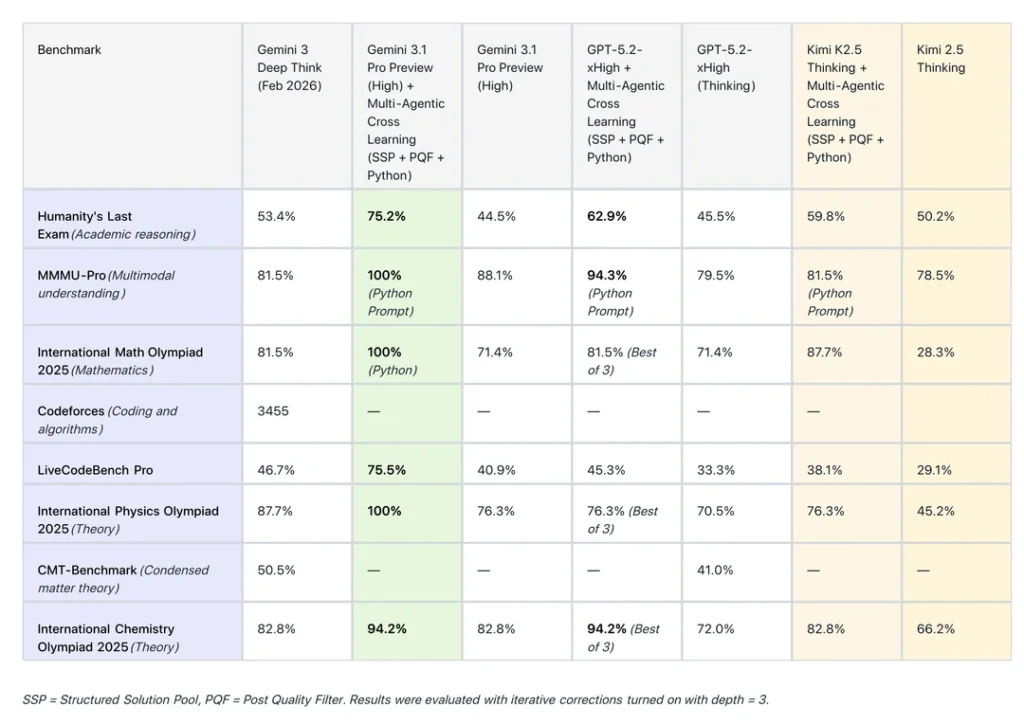Select the 28.3% Math Olympiad score
Screen dimensions: 1024x725
(x=935, y=352)
